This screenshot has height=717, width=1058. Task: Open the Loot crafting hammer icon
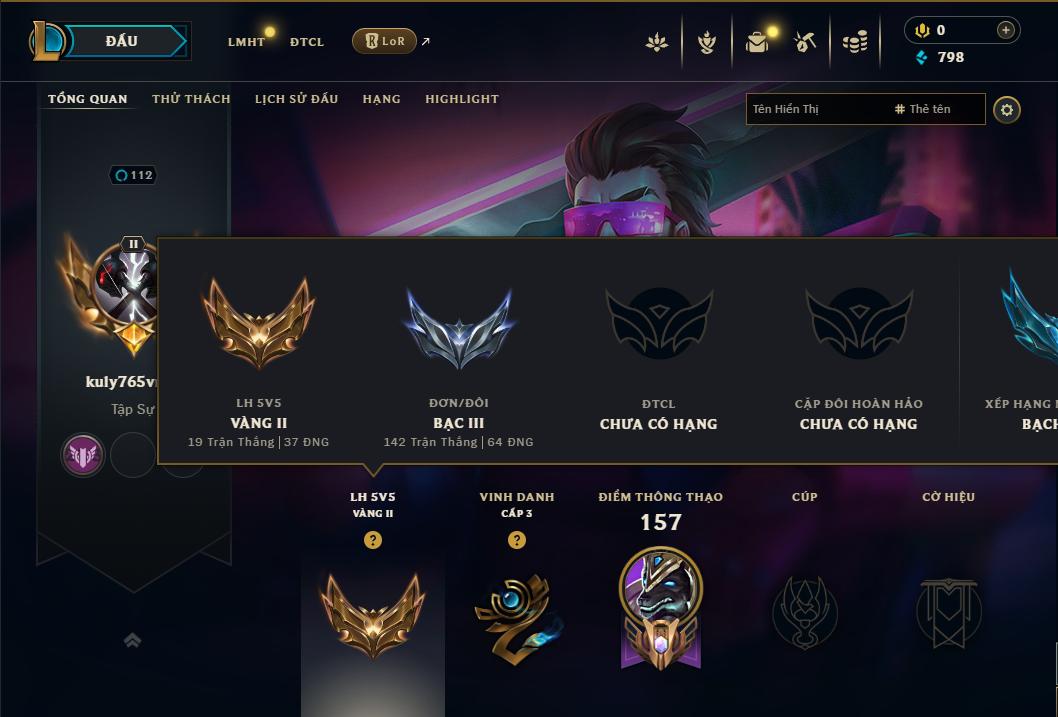[805, 42]
